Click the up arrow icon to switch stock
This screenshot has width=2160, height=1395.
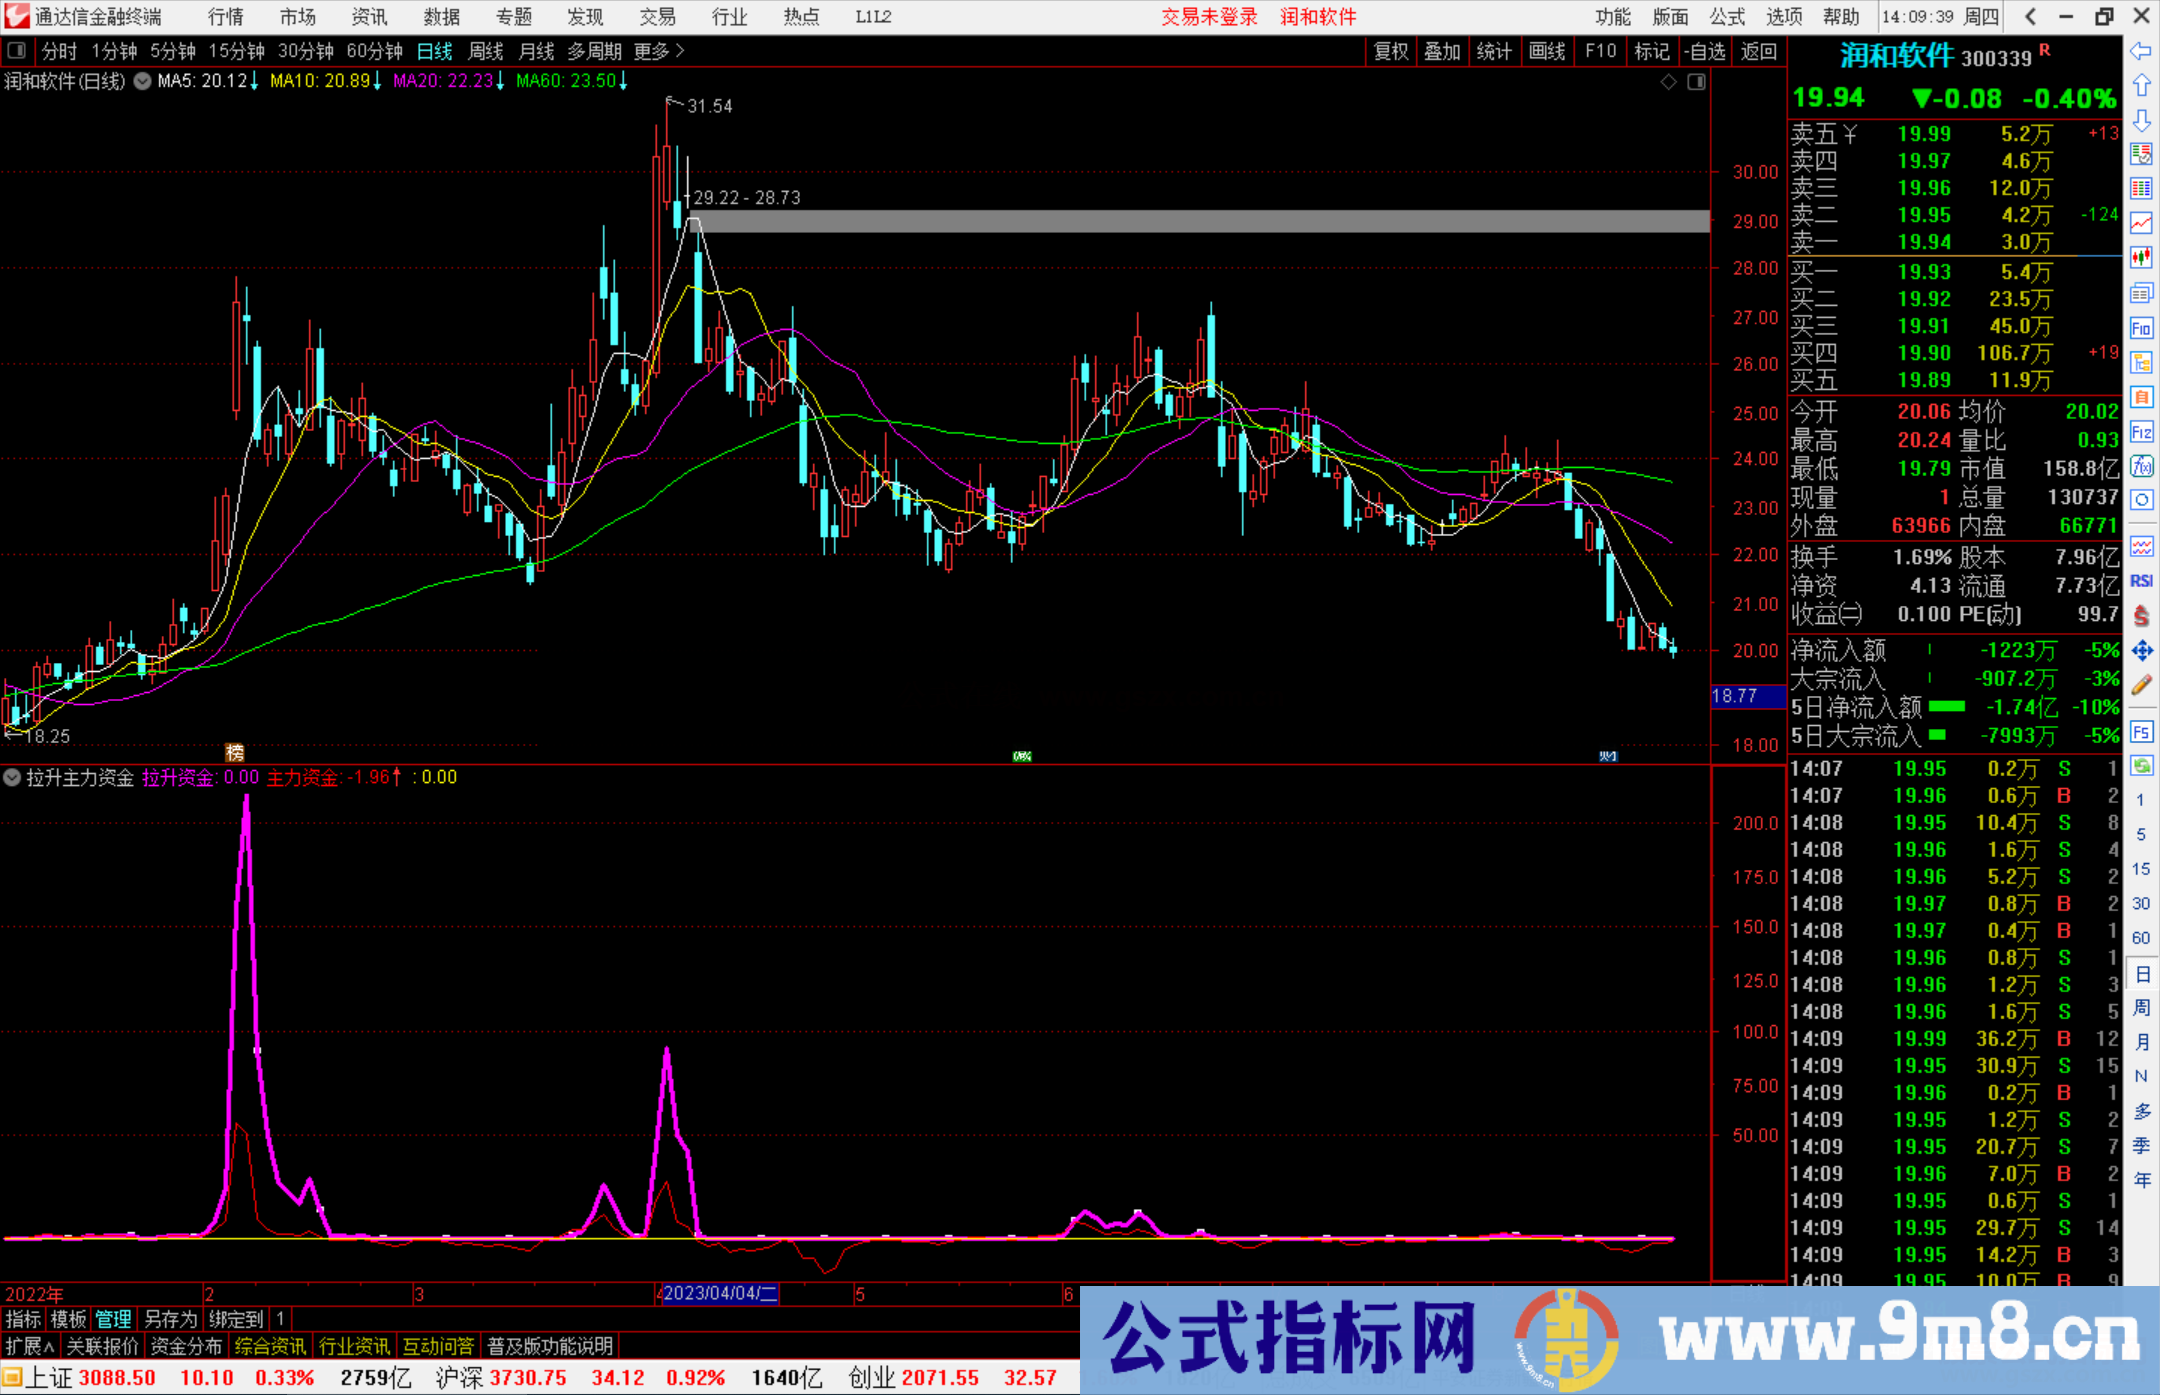coord(2141,85)
